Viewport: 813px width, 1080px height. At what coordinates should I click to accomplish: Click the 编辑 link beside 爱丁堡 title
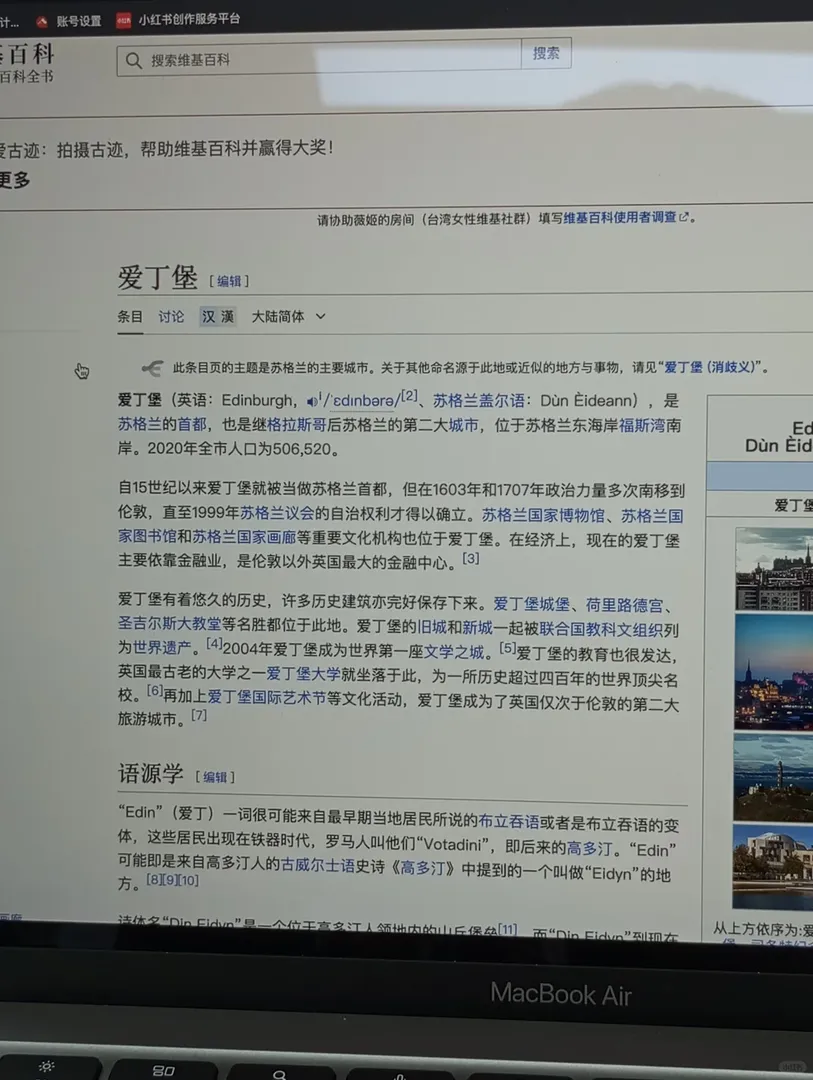(x=229, y=281)
